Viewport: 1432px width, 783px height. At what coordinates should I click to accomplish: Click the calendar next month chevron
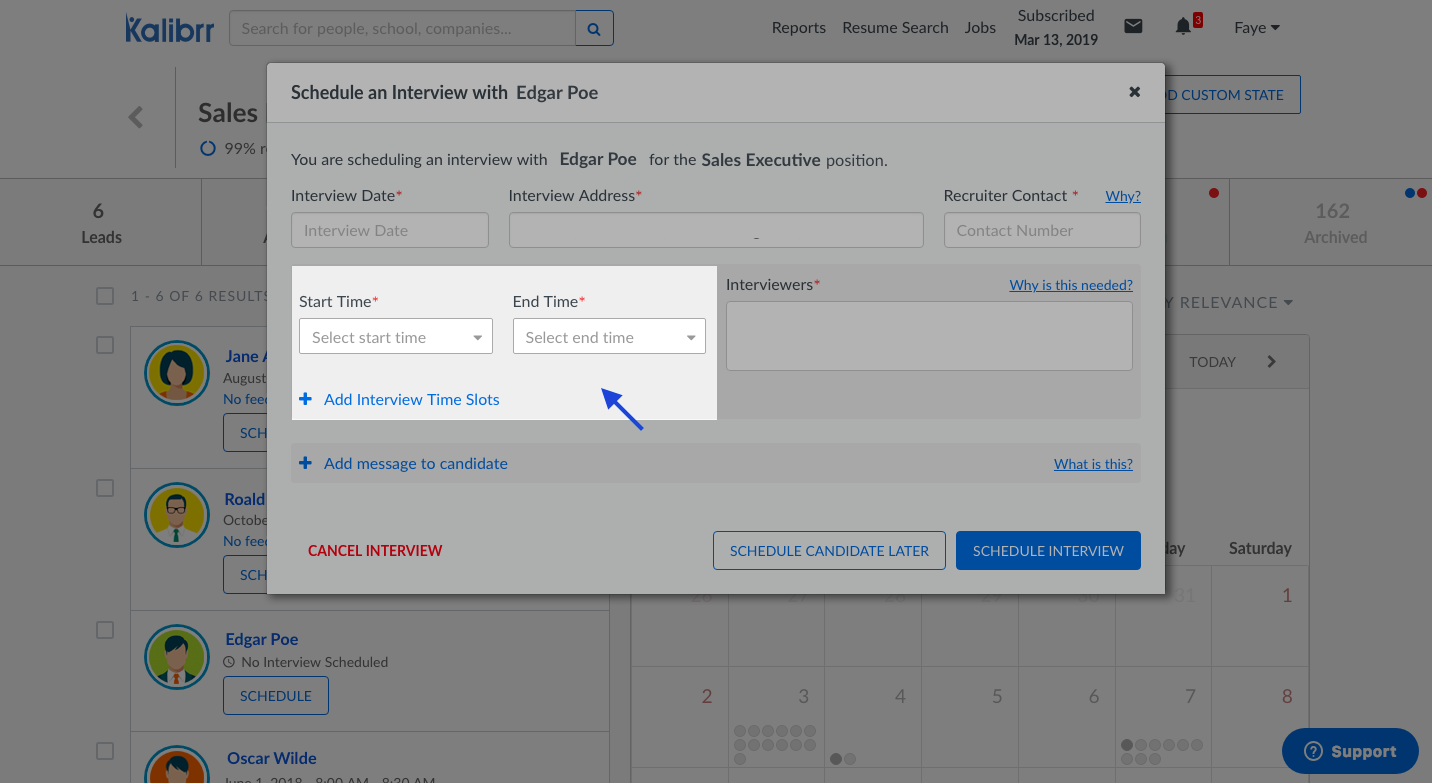[1272, 362]
